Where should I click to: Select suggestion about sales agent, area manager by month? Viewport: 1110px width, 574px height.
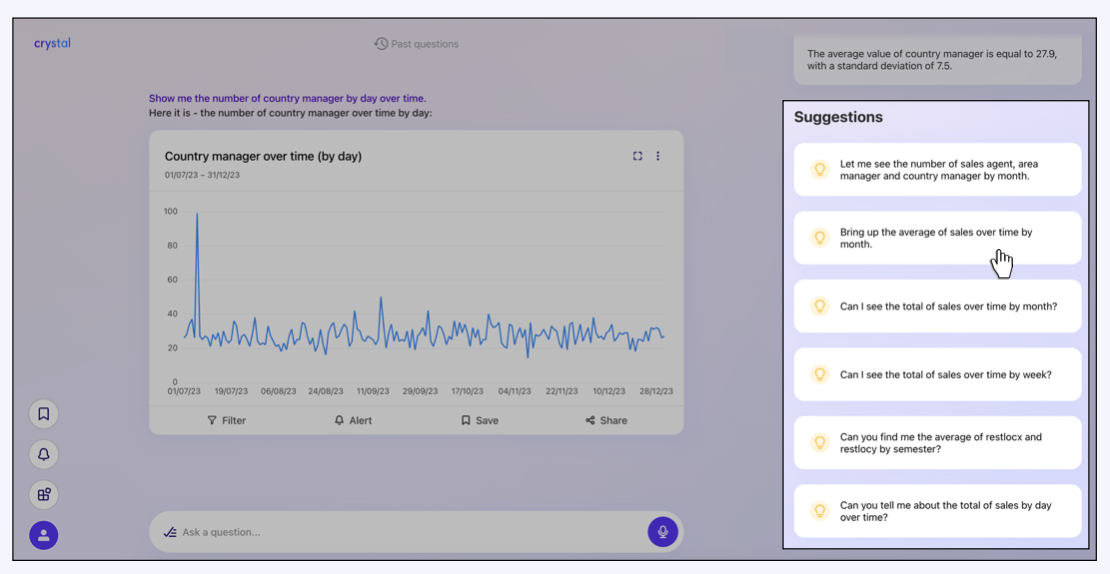pyautogui.click(x=937, y=170)
